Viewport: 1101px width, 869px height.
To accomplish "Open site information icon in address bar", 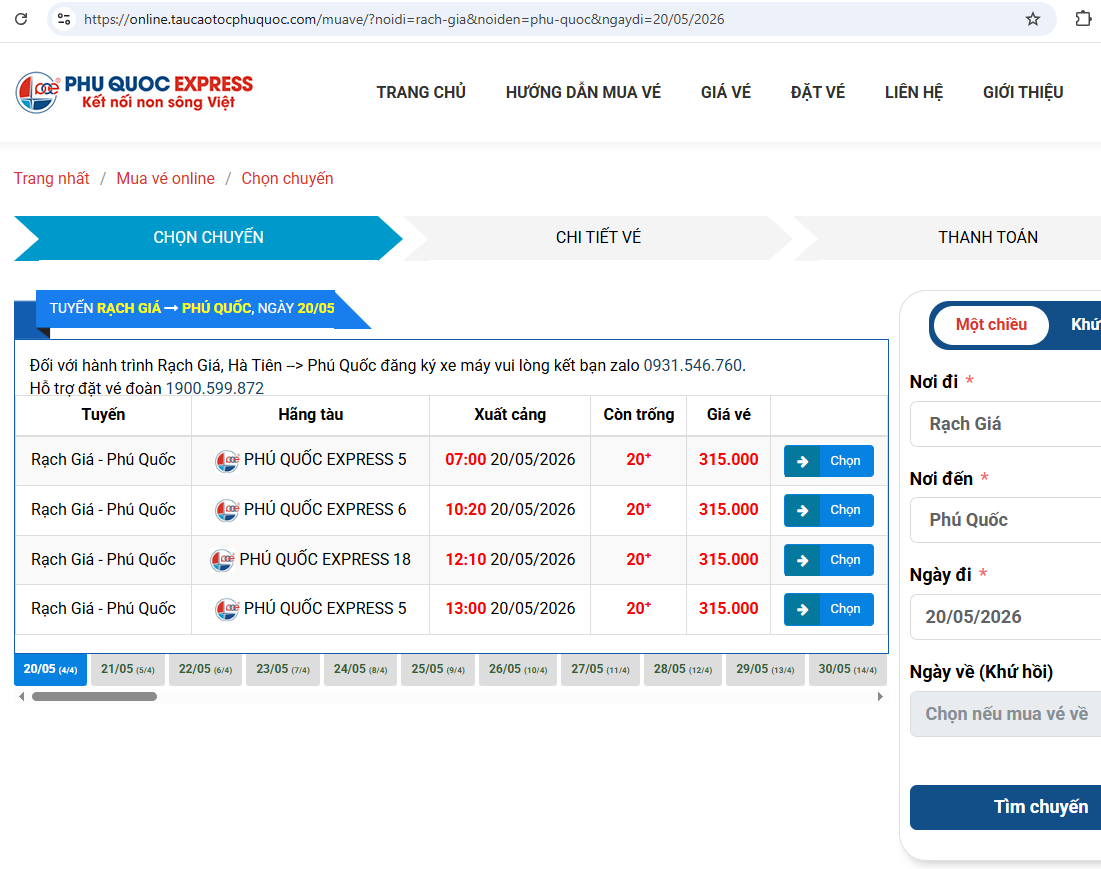I will point(65,19).
